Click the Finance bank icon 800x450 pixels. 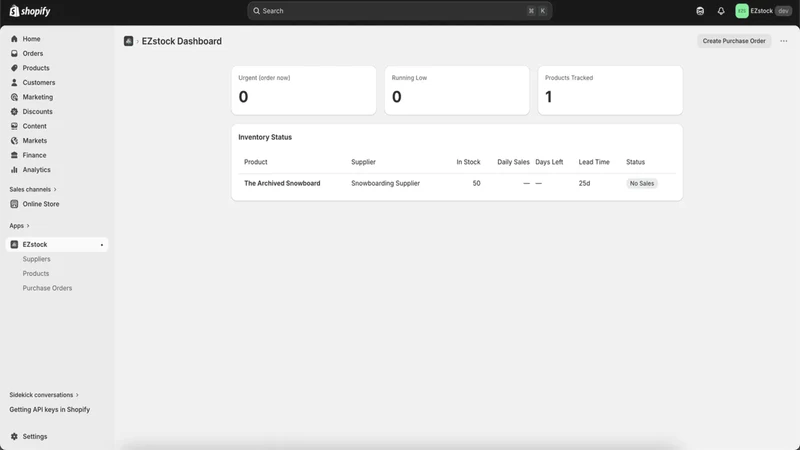coord(14,155)
